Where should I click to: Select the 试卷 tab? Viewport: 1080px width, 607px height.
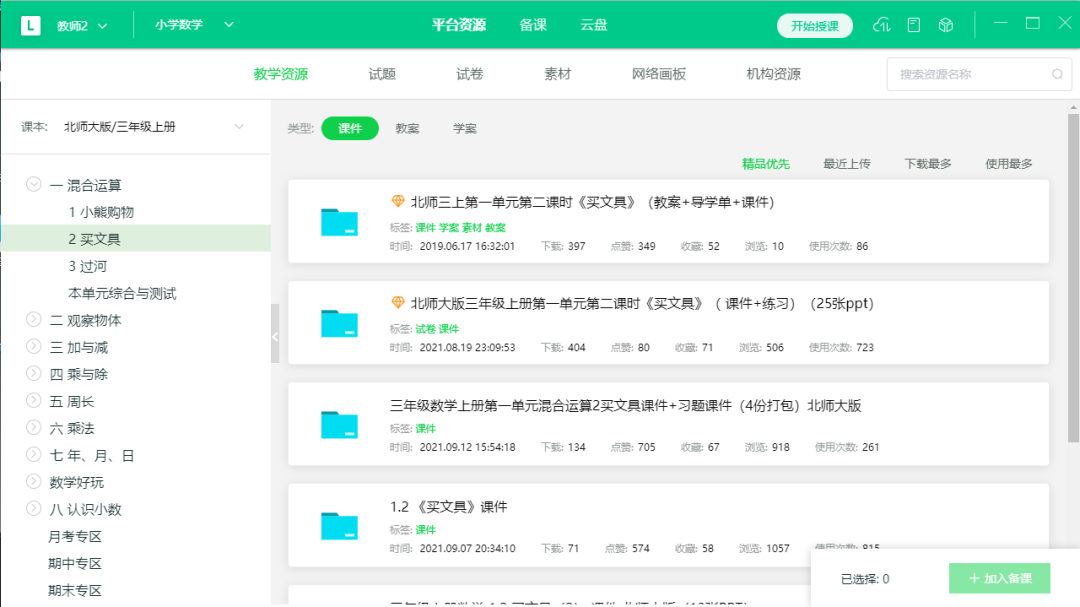pos(470,74)
